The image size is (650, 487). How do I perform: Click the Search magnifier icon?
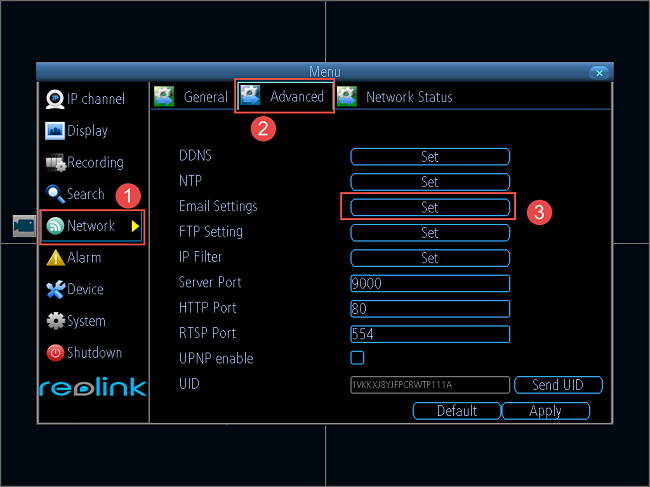pyautogui.click(x=55, y=194)
